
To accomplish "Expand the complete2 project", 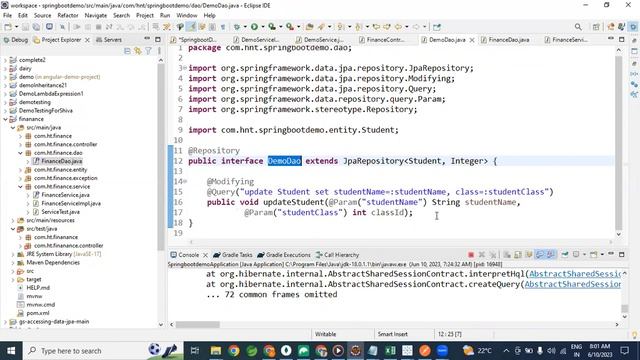I will coord(6,60).
